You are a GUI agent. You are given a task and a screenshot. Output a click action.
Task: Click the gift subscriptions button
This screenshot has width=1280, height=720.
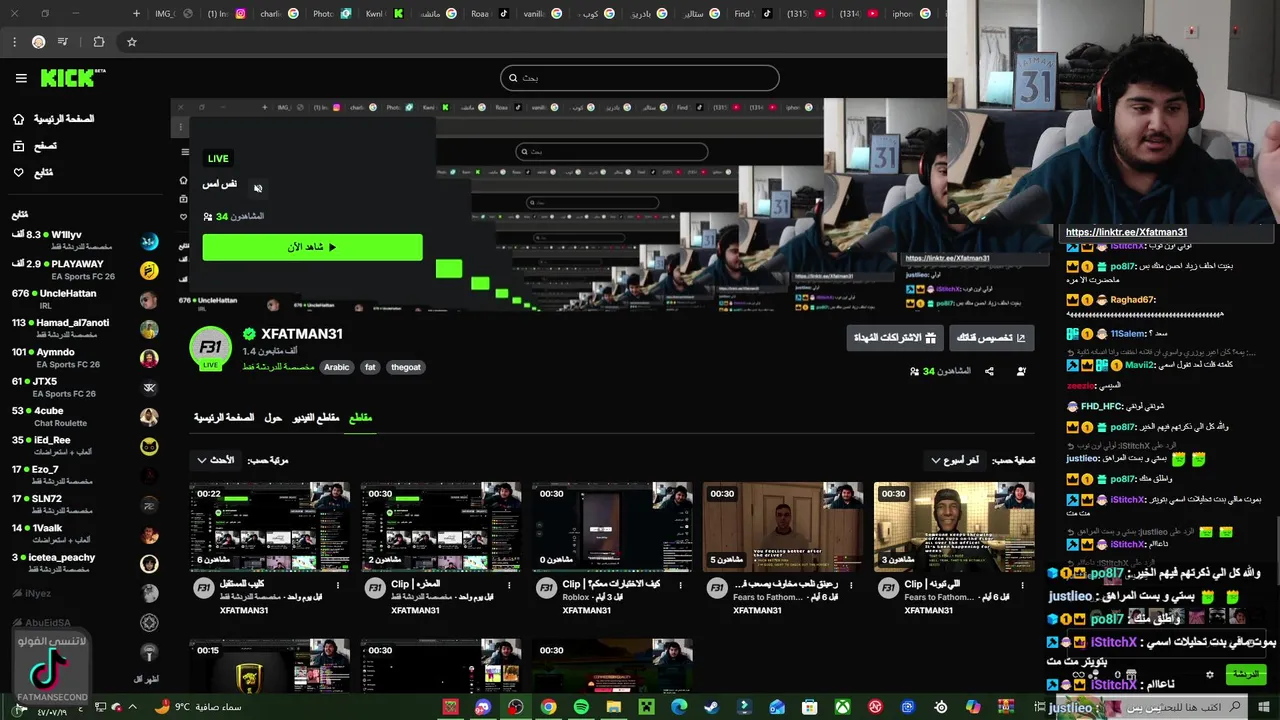click(895, 338)
